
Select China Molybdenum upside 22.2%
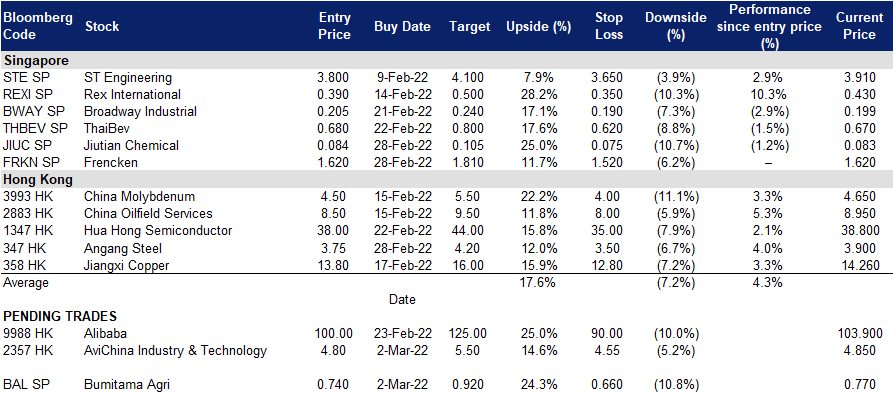coord(539,197)
